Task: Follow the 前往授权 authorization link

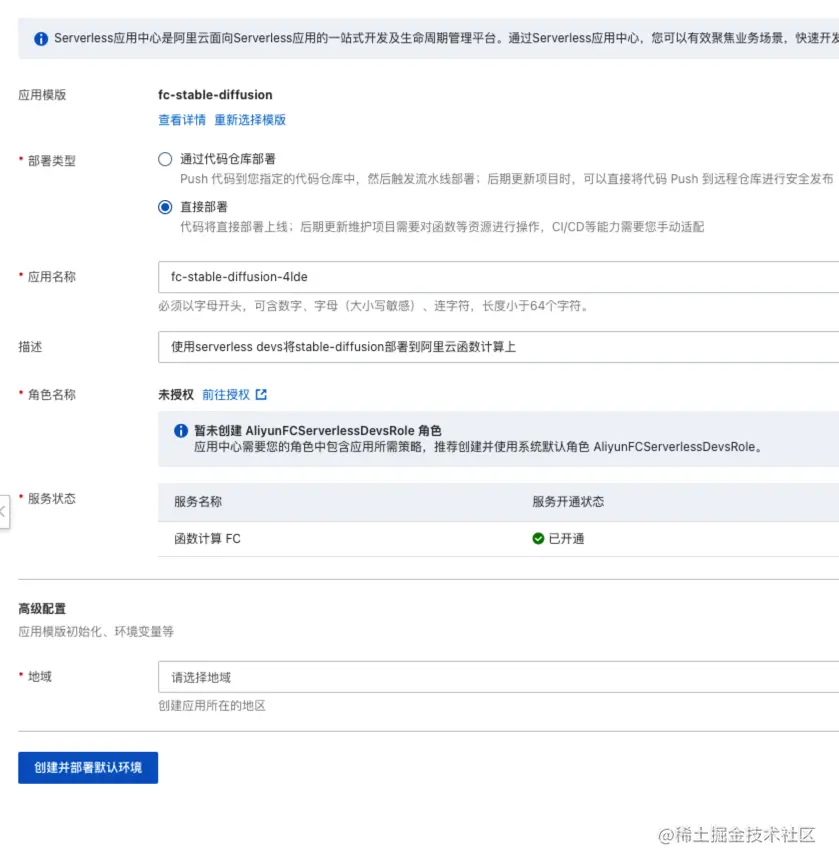Action: [x=226, y=395]
